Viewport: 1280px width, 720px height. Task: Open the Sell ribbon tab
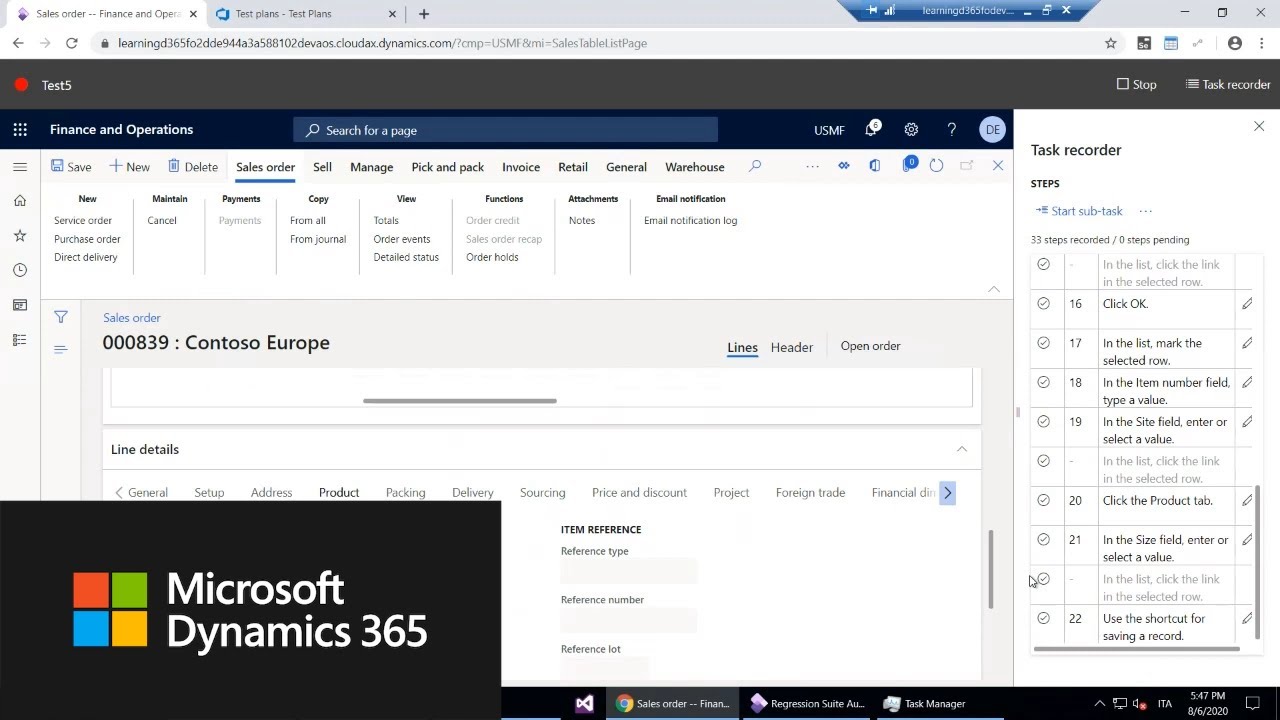coord(322,167)
